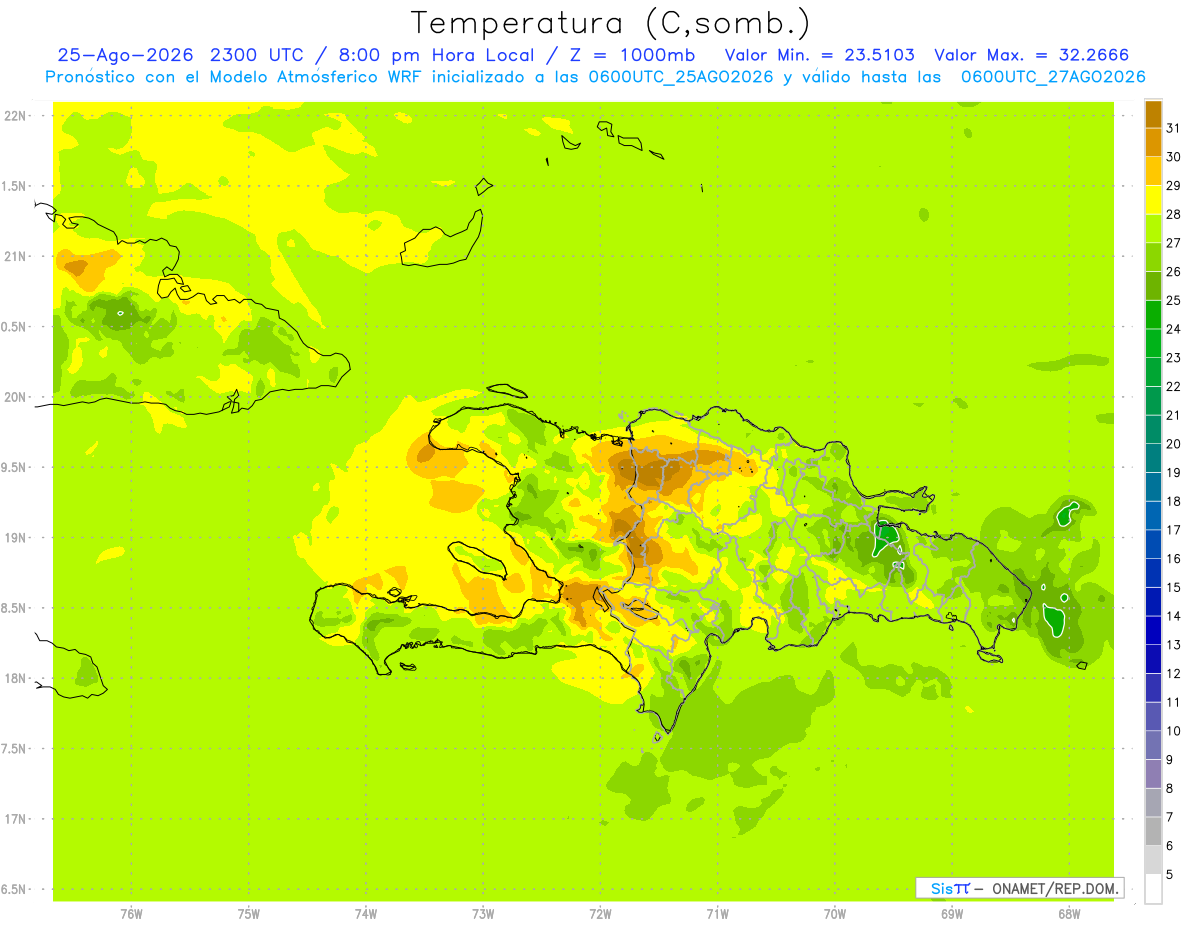Click the "69W" longitude label

(x=952, y=913)
